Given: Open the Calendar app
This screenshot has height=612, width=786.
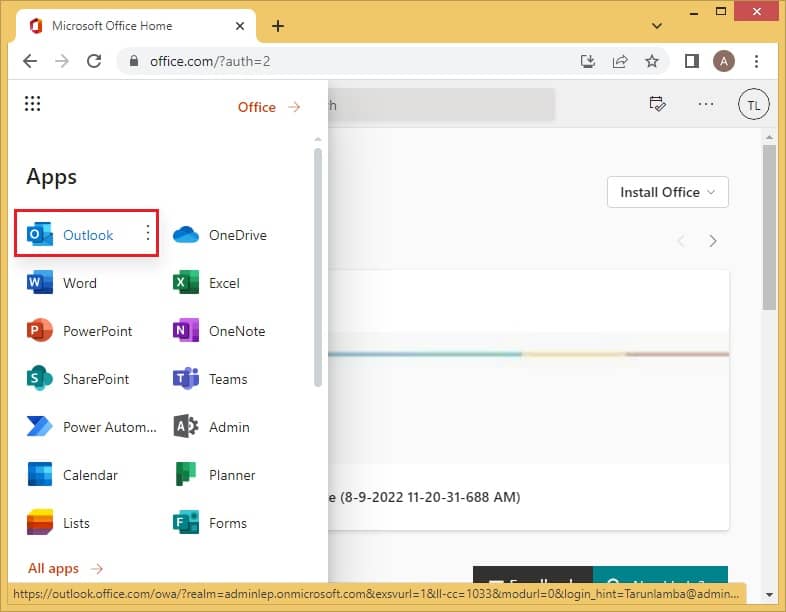Looking at the screenshot, I should tap(72, 475).
